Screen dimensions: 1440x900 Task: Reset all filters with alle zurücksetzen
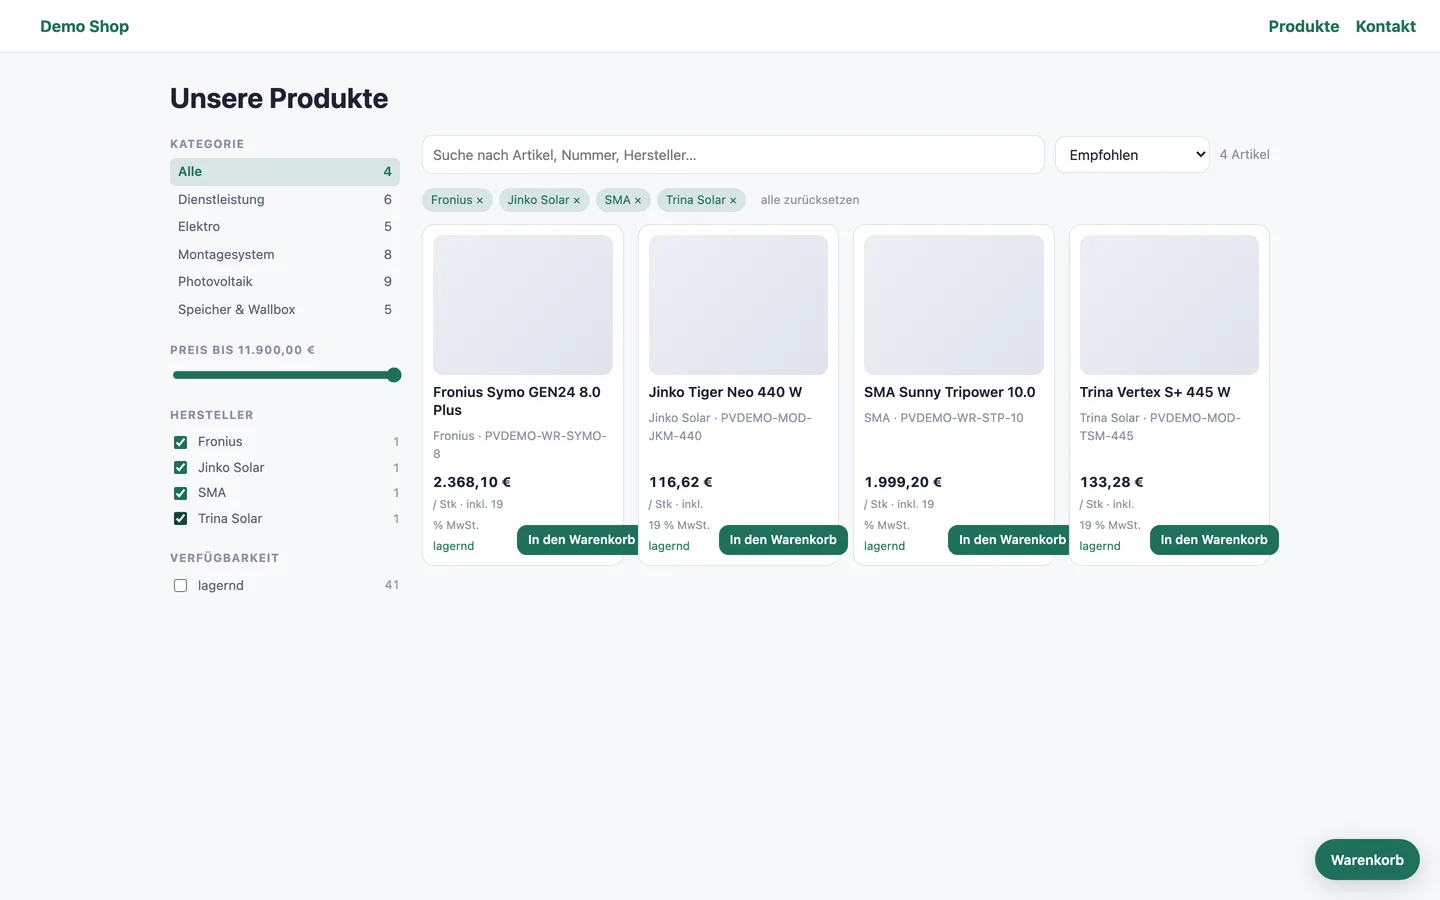click(810, 200)
